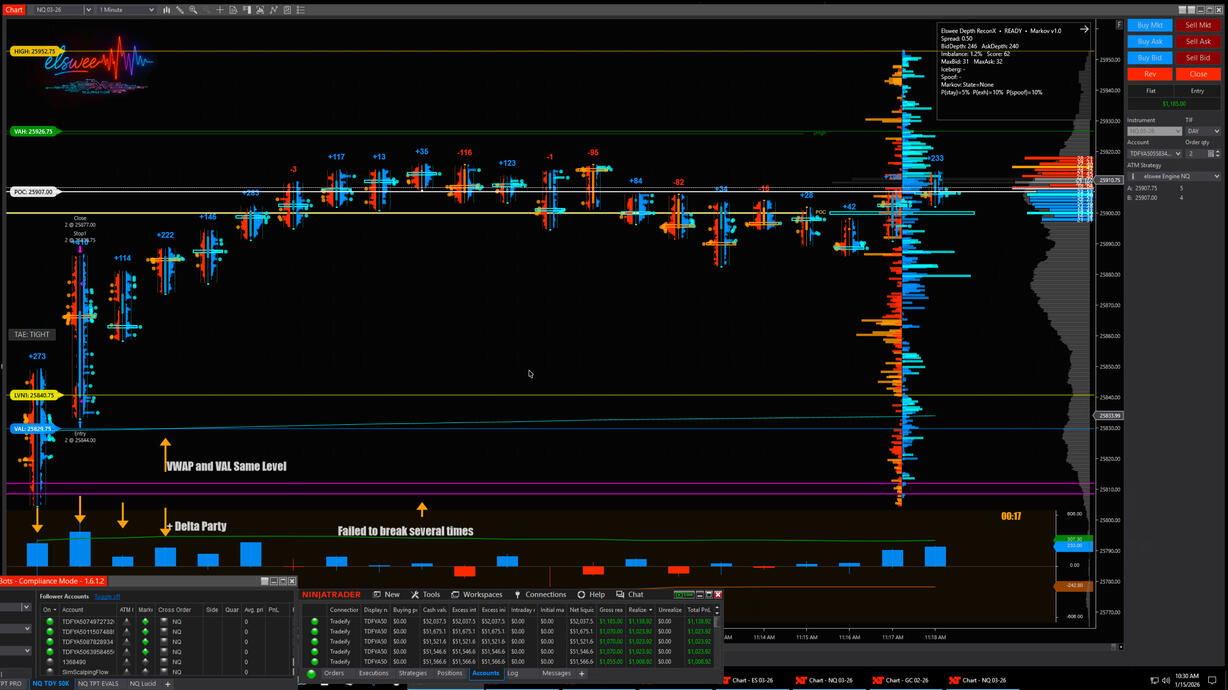Click the red Rev button
Screen dimensions: 1228x690
coord(1150,74)
